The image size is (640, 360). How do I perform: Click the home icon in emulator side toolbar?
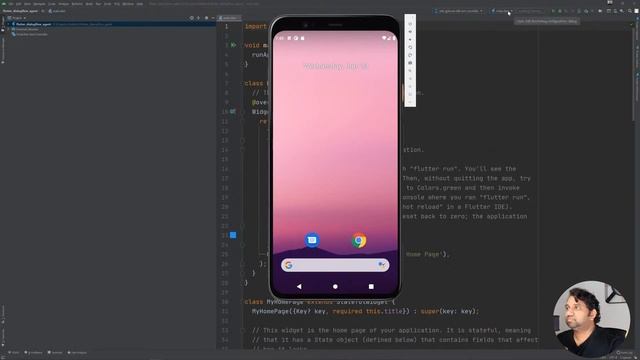tap(410, 86)
